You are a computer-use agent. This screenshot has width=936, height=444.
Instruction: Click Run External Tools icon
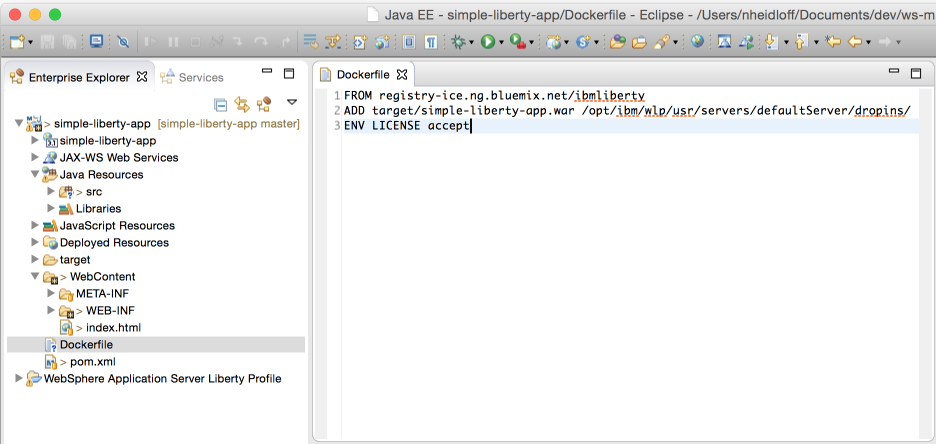click(517, 42)
